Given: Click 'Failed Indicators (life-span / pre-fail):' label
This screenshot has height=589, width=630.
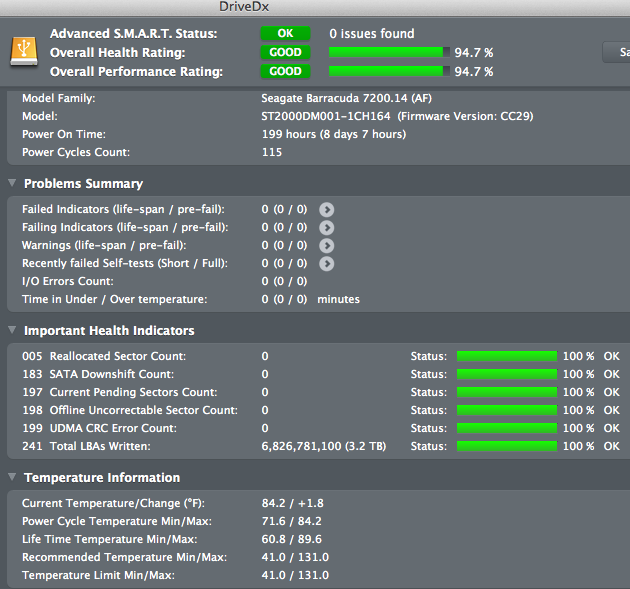Looking at the screenshot, I should tap(123, 209).
